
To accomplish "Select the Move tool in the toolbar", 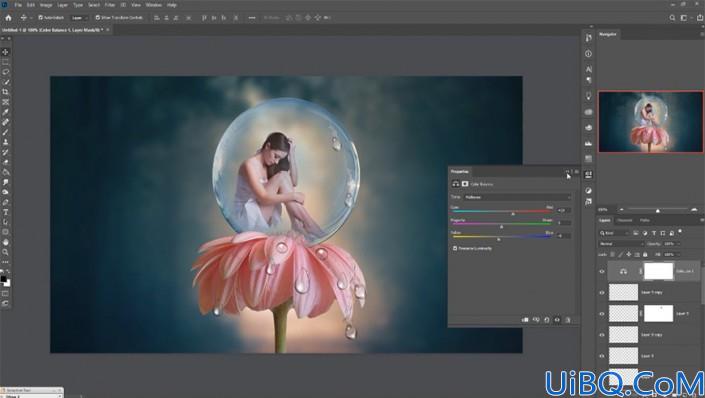I will [5, 52].
